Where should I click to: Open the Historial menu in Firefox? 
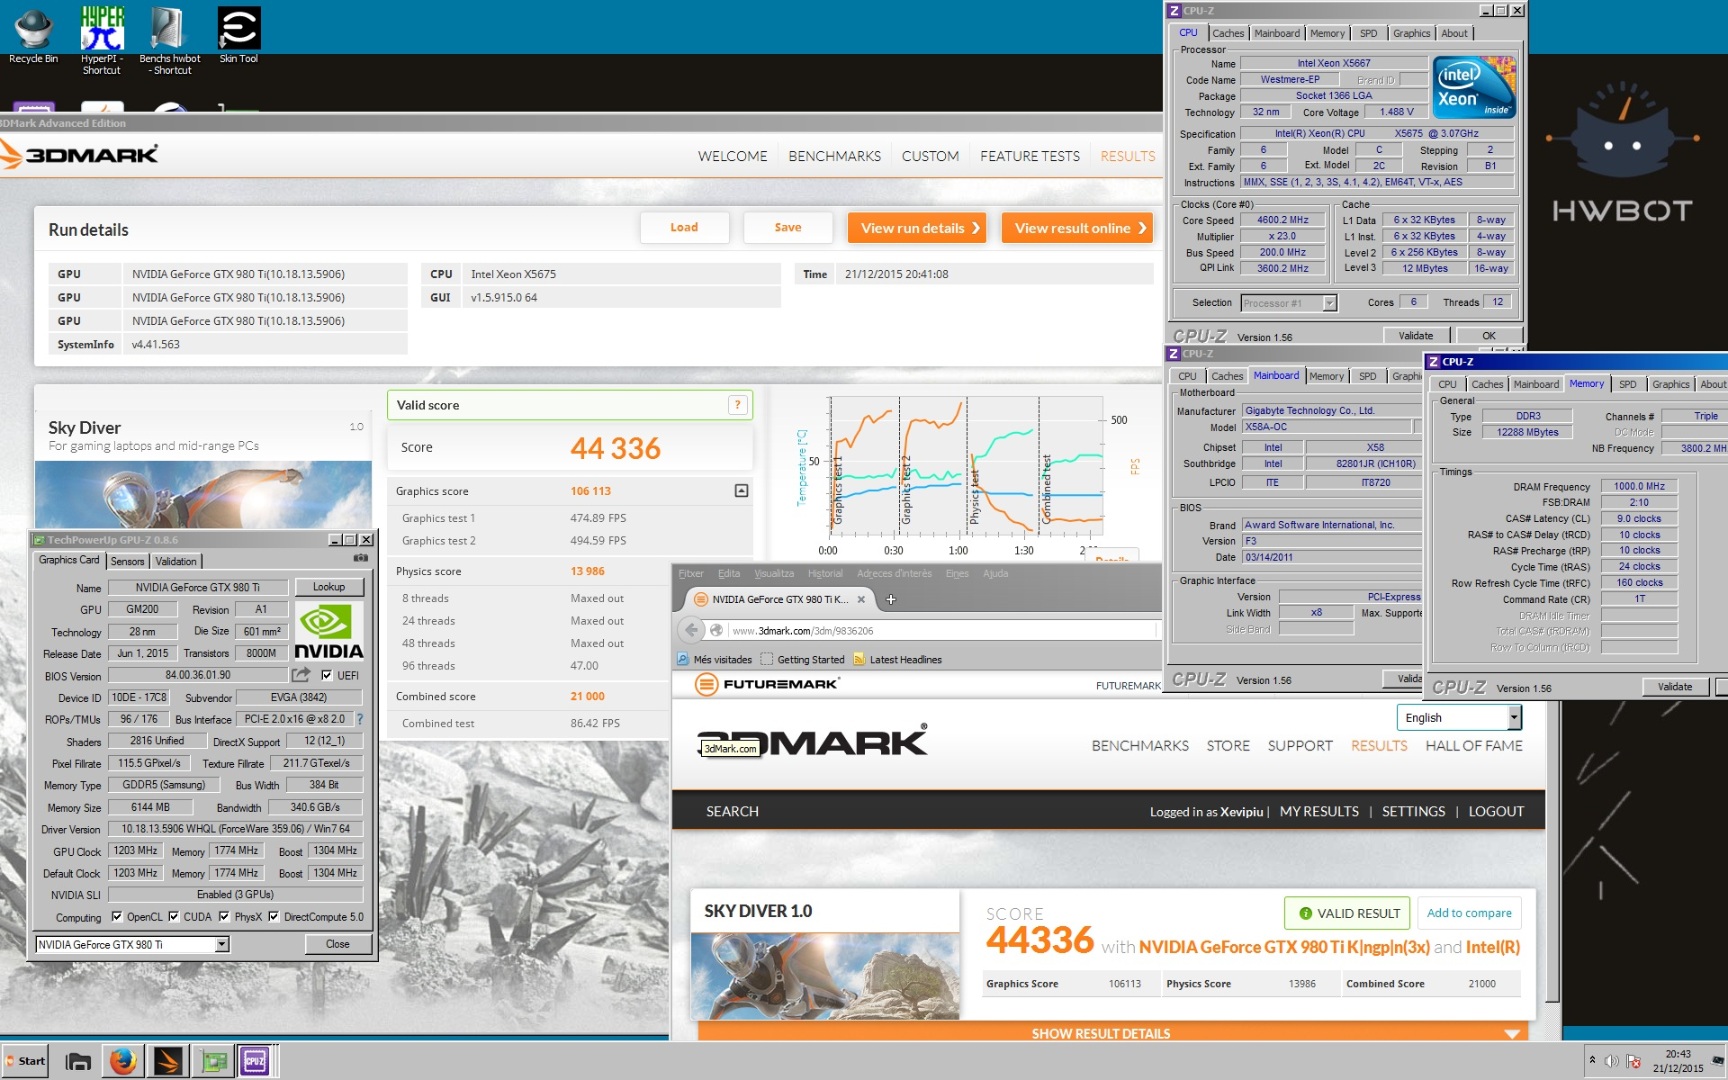point(825,573)
